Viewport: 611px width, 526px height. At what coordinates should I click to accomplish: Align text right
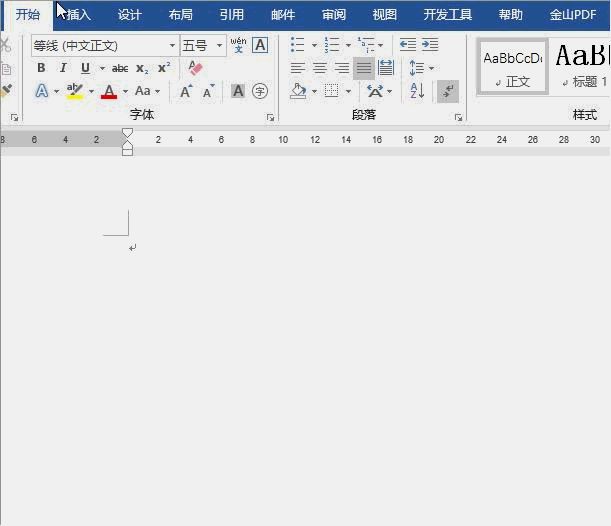[342, 68]
